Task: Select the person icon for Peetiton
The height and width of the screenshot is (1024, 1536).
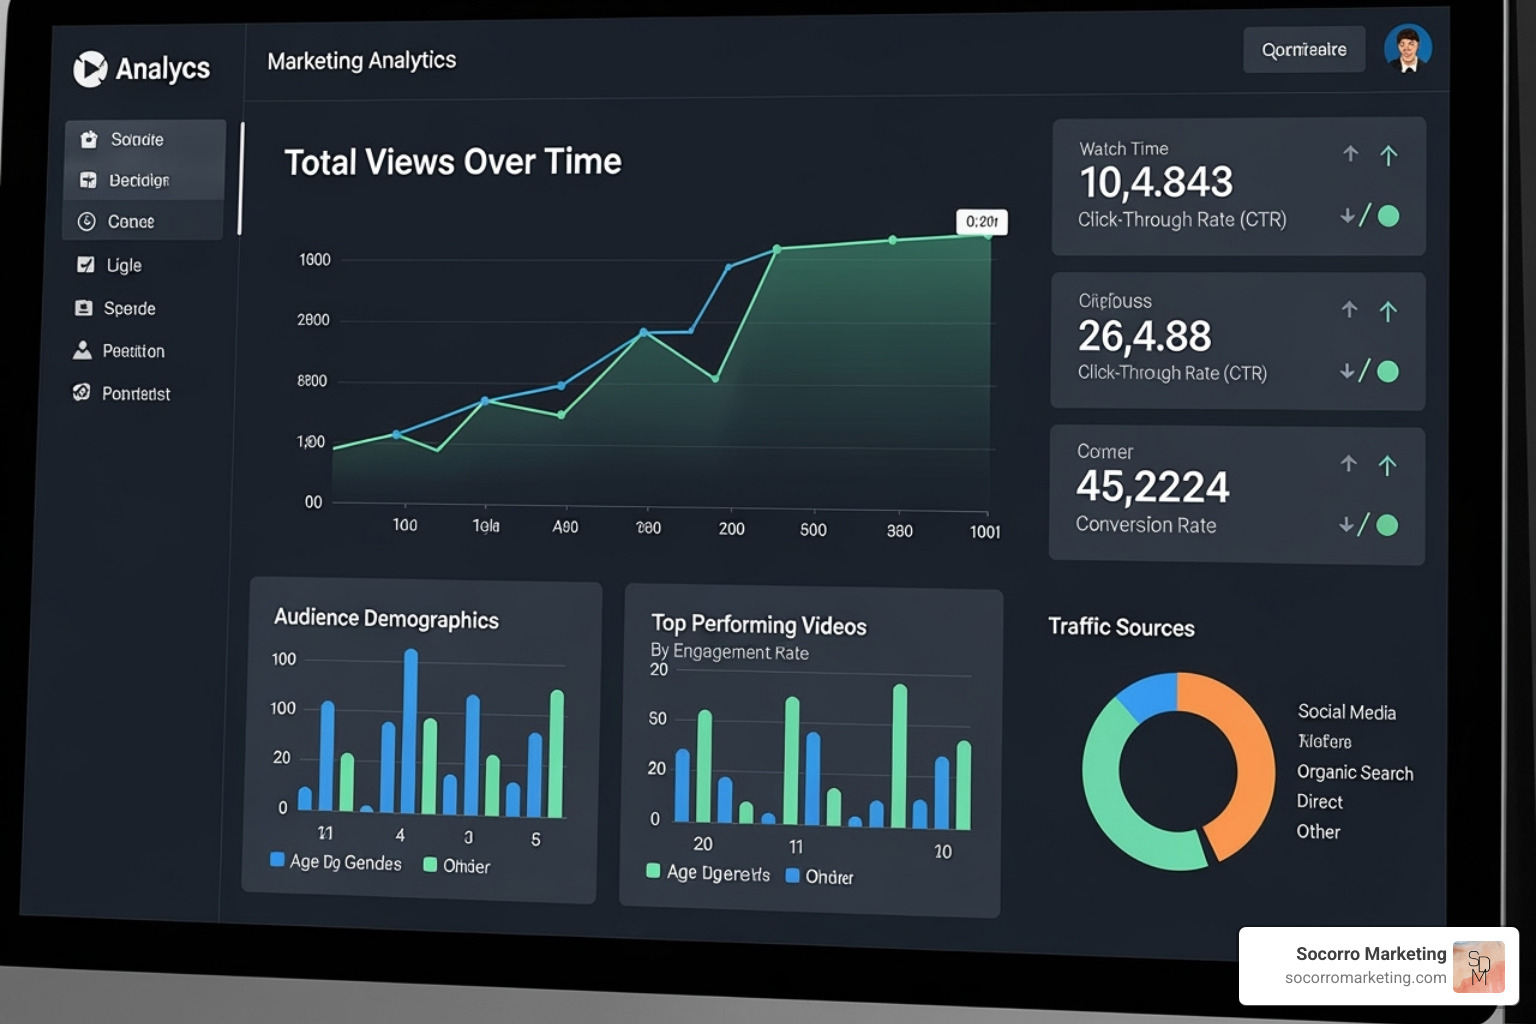Action: point(83,350)
